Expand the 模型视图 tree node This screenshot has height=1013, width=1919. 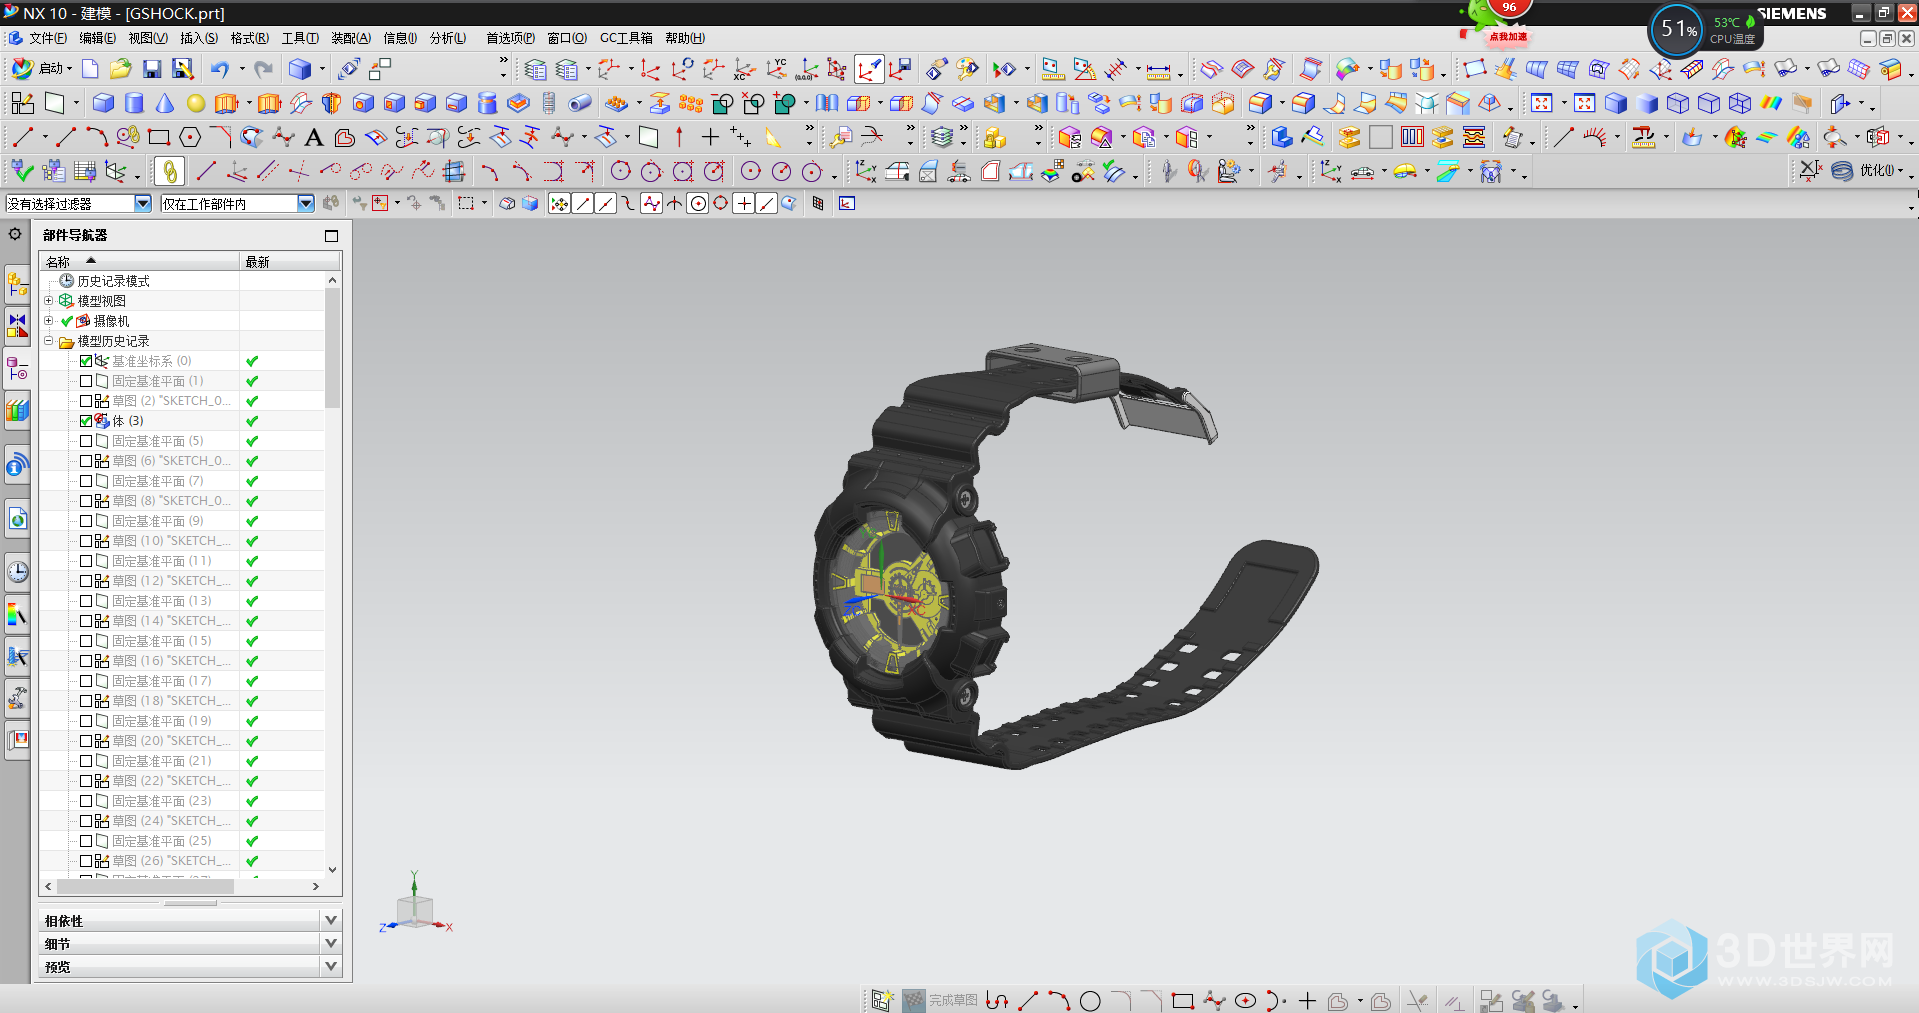point(48,300)
